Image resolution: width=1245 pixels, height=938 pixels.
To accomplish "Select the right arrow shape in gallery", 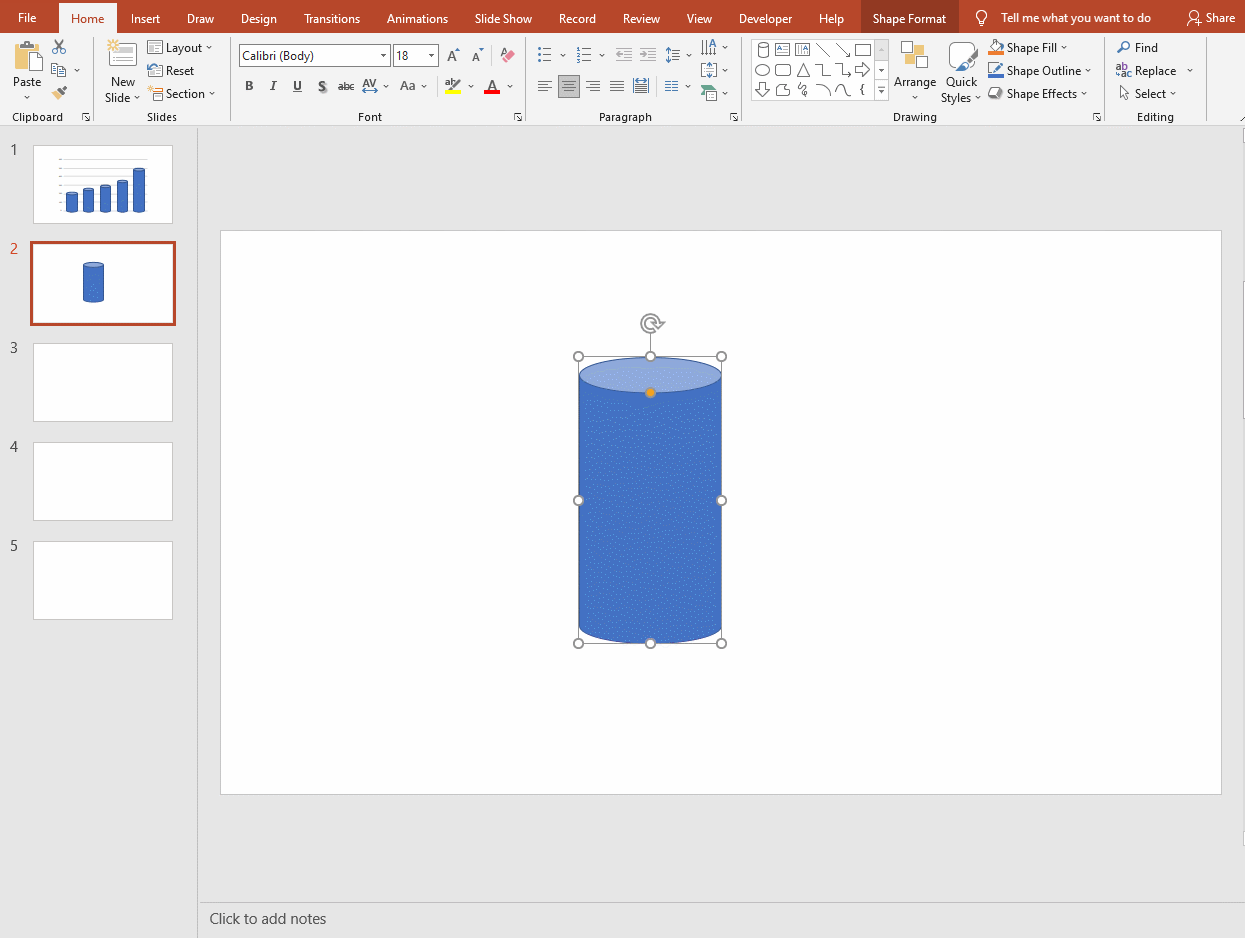I will pyautogui.click(x=863, y=70).
